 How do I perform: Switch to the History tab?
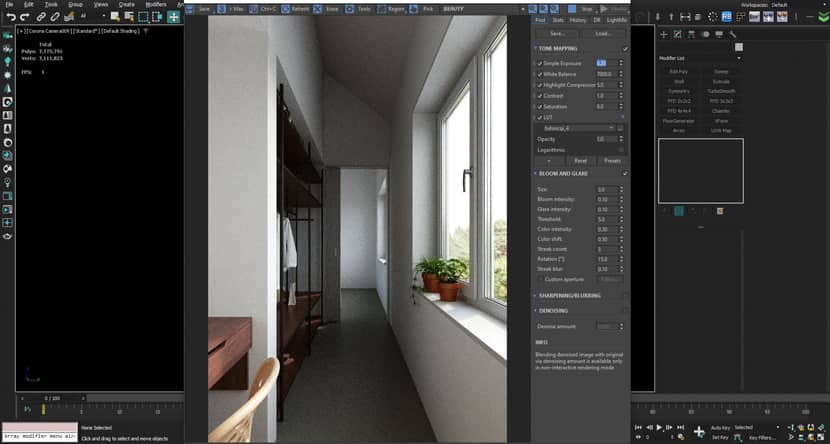pyautogui.click(x=578, y=20)
